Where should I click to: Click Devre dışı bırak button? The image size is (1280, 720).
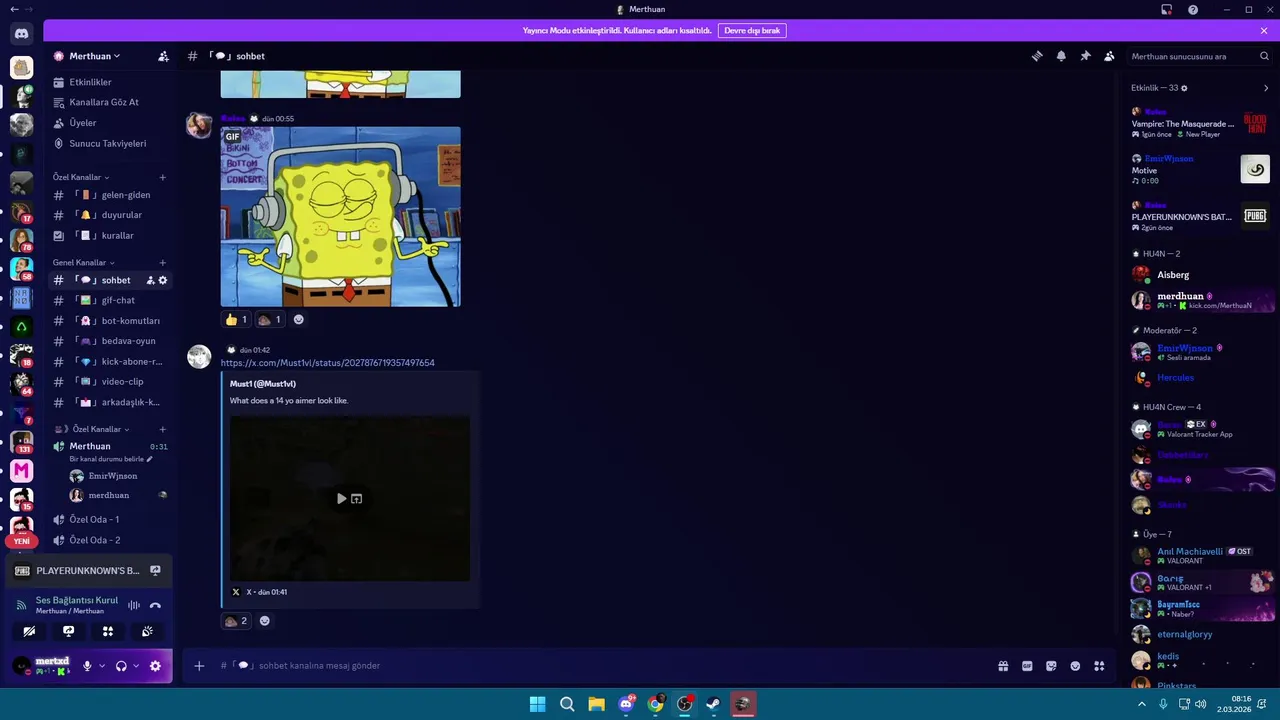point(752,31)
